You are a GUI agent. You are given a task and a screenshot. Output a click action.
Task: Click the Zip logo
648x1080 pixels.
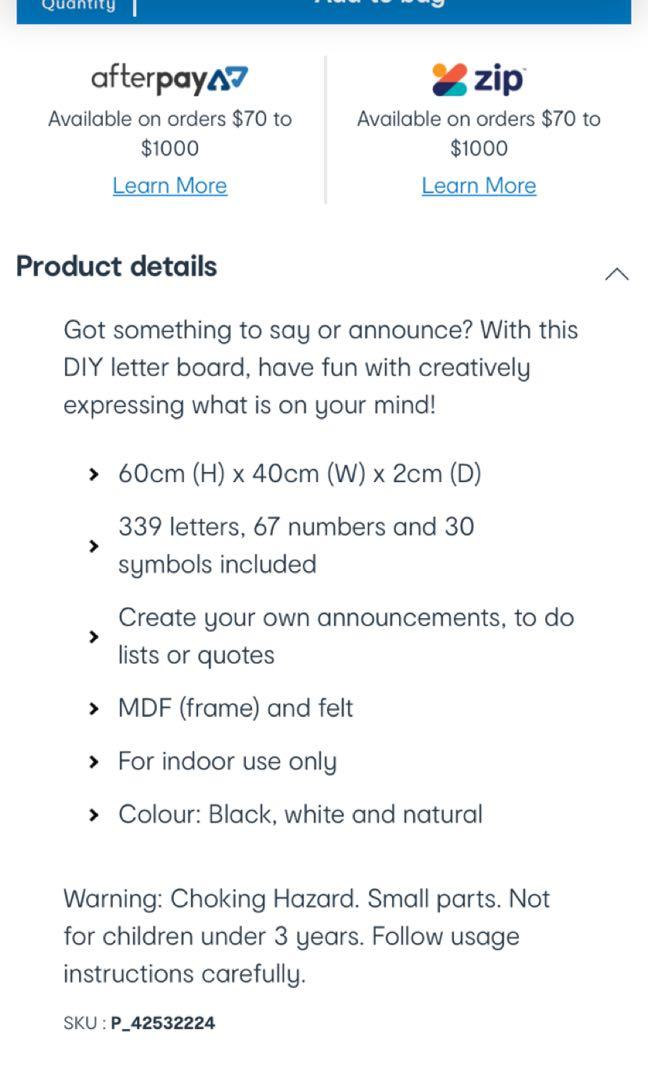pos(478,78)
